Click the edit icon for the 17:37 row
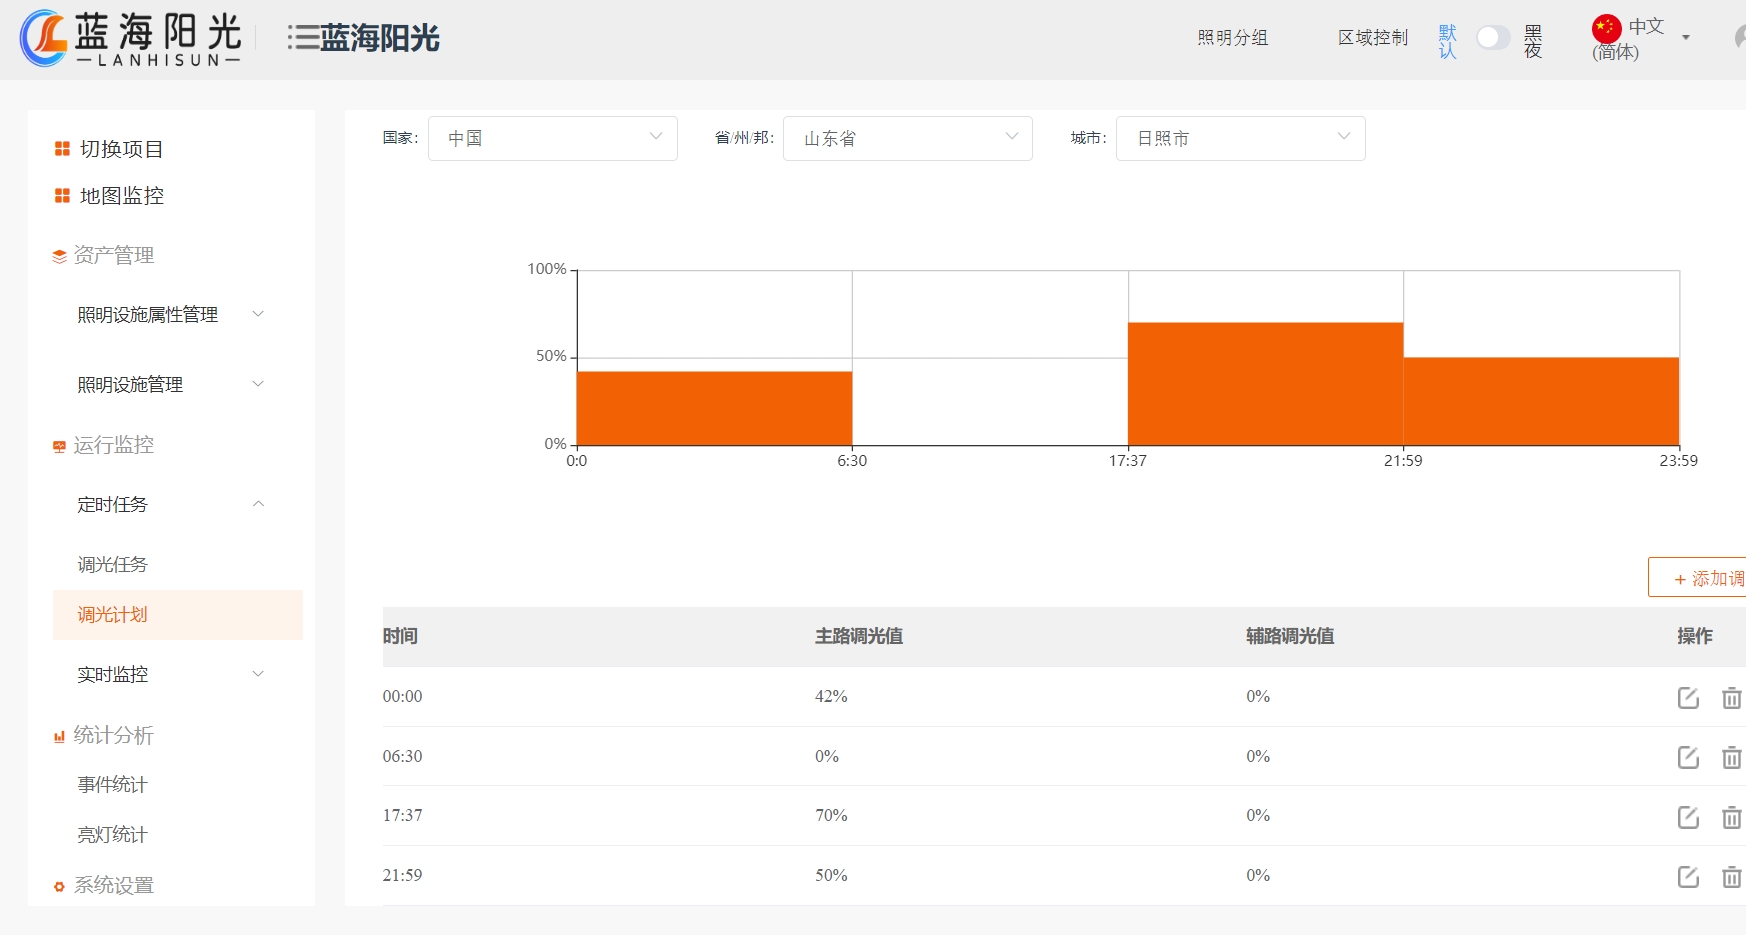This screenshot has height=935, width=1746. click(1688, 817)
